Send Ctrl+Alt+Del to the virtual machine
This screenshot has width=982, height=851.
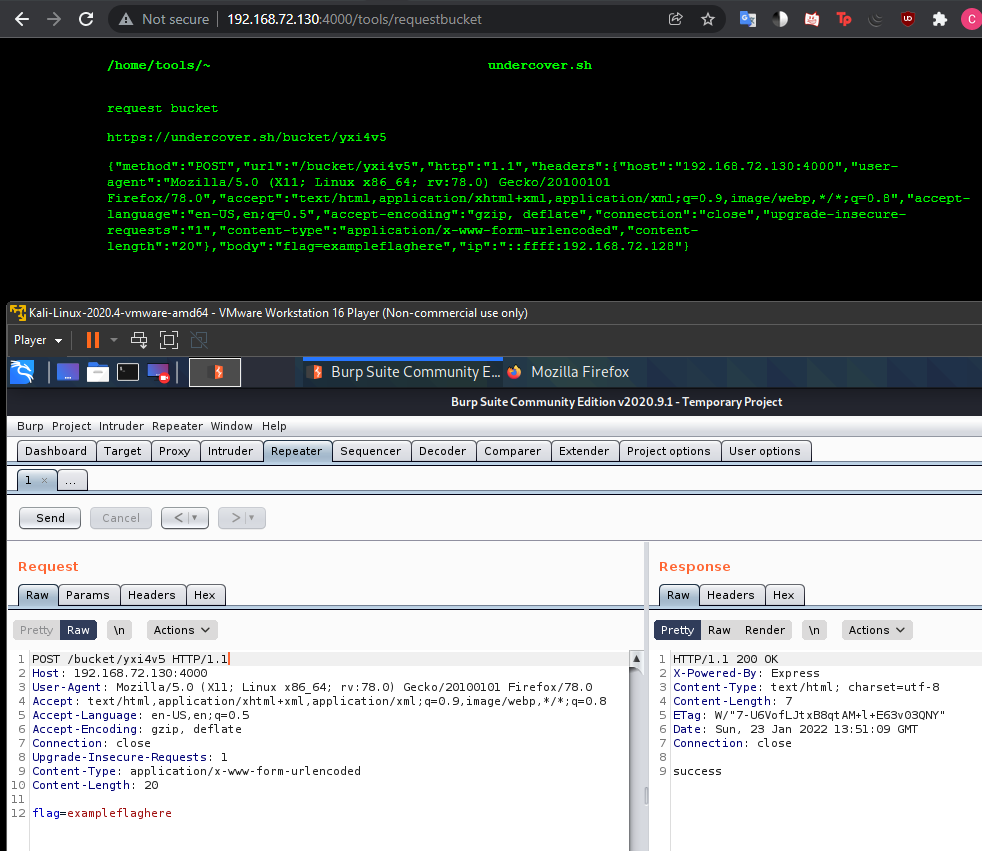tap(138, 340)
